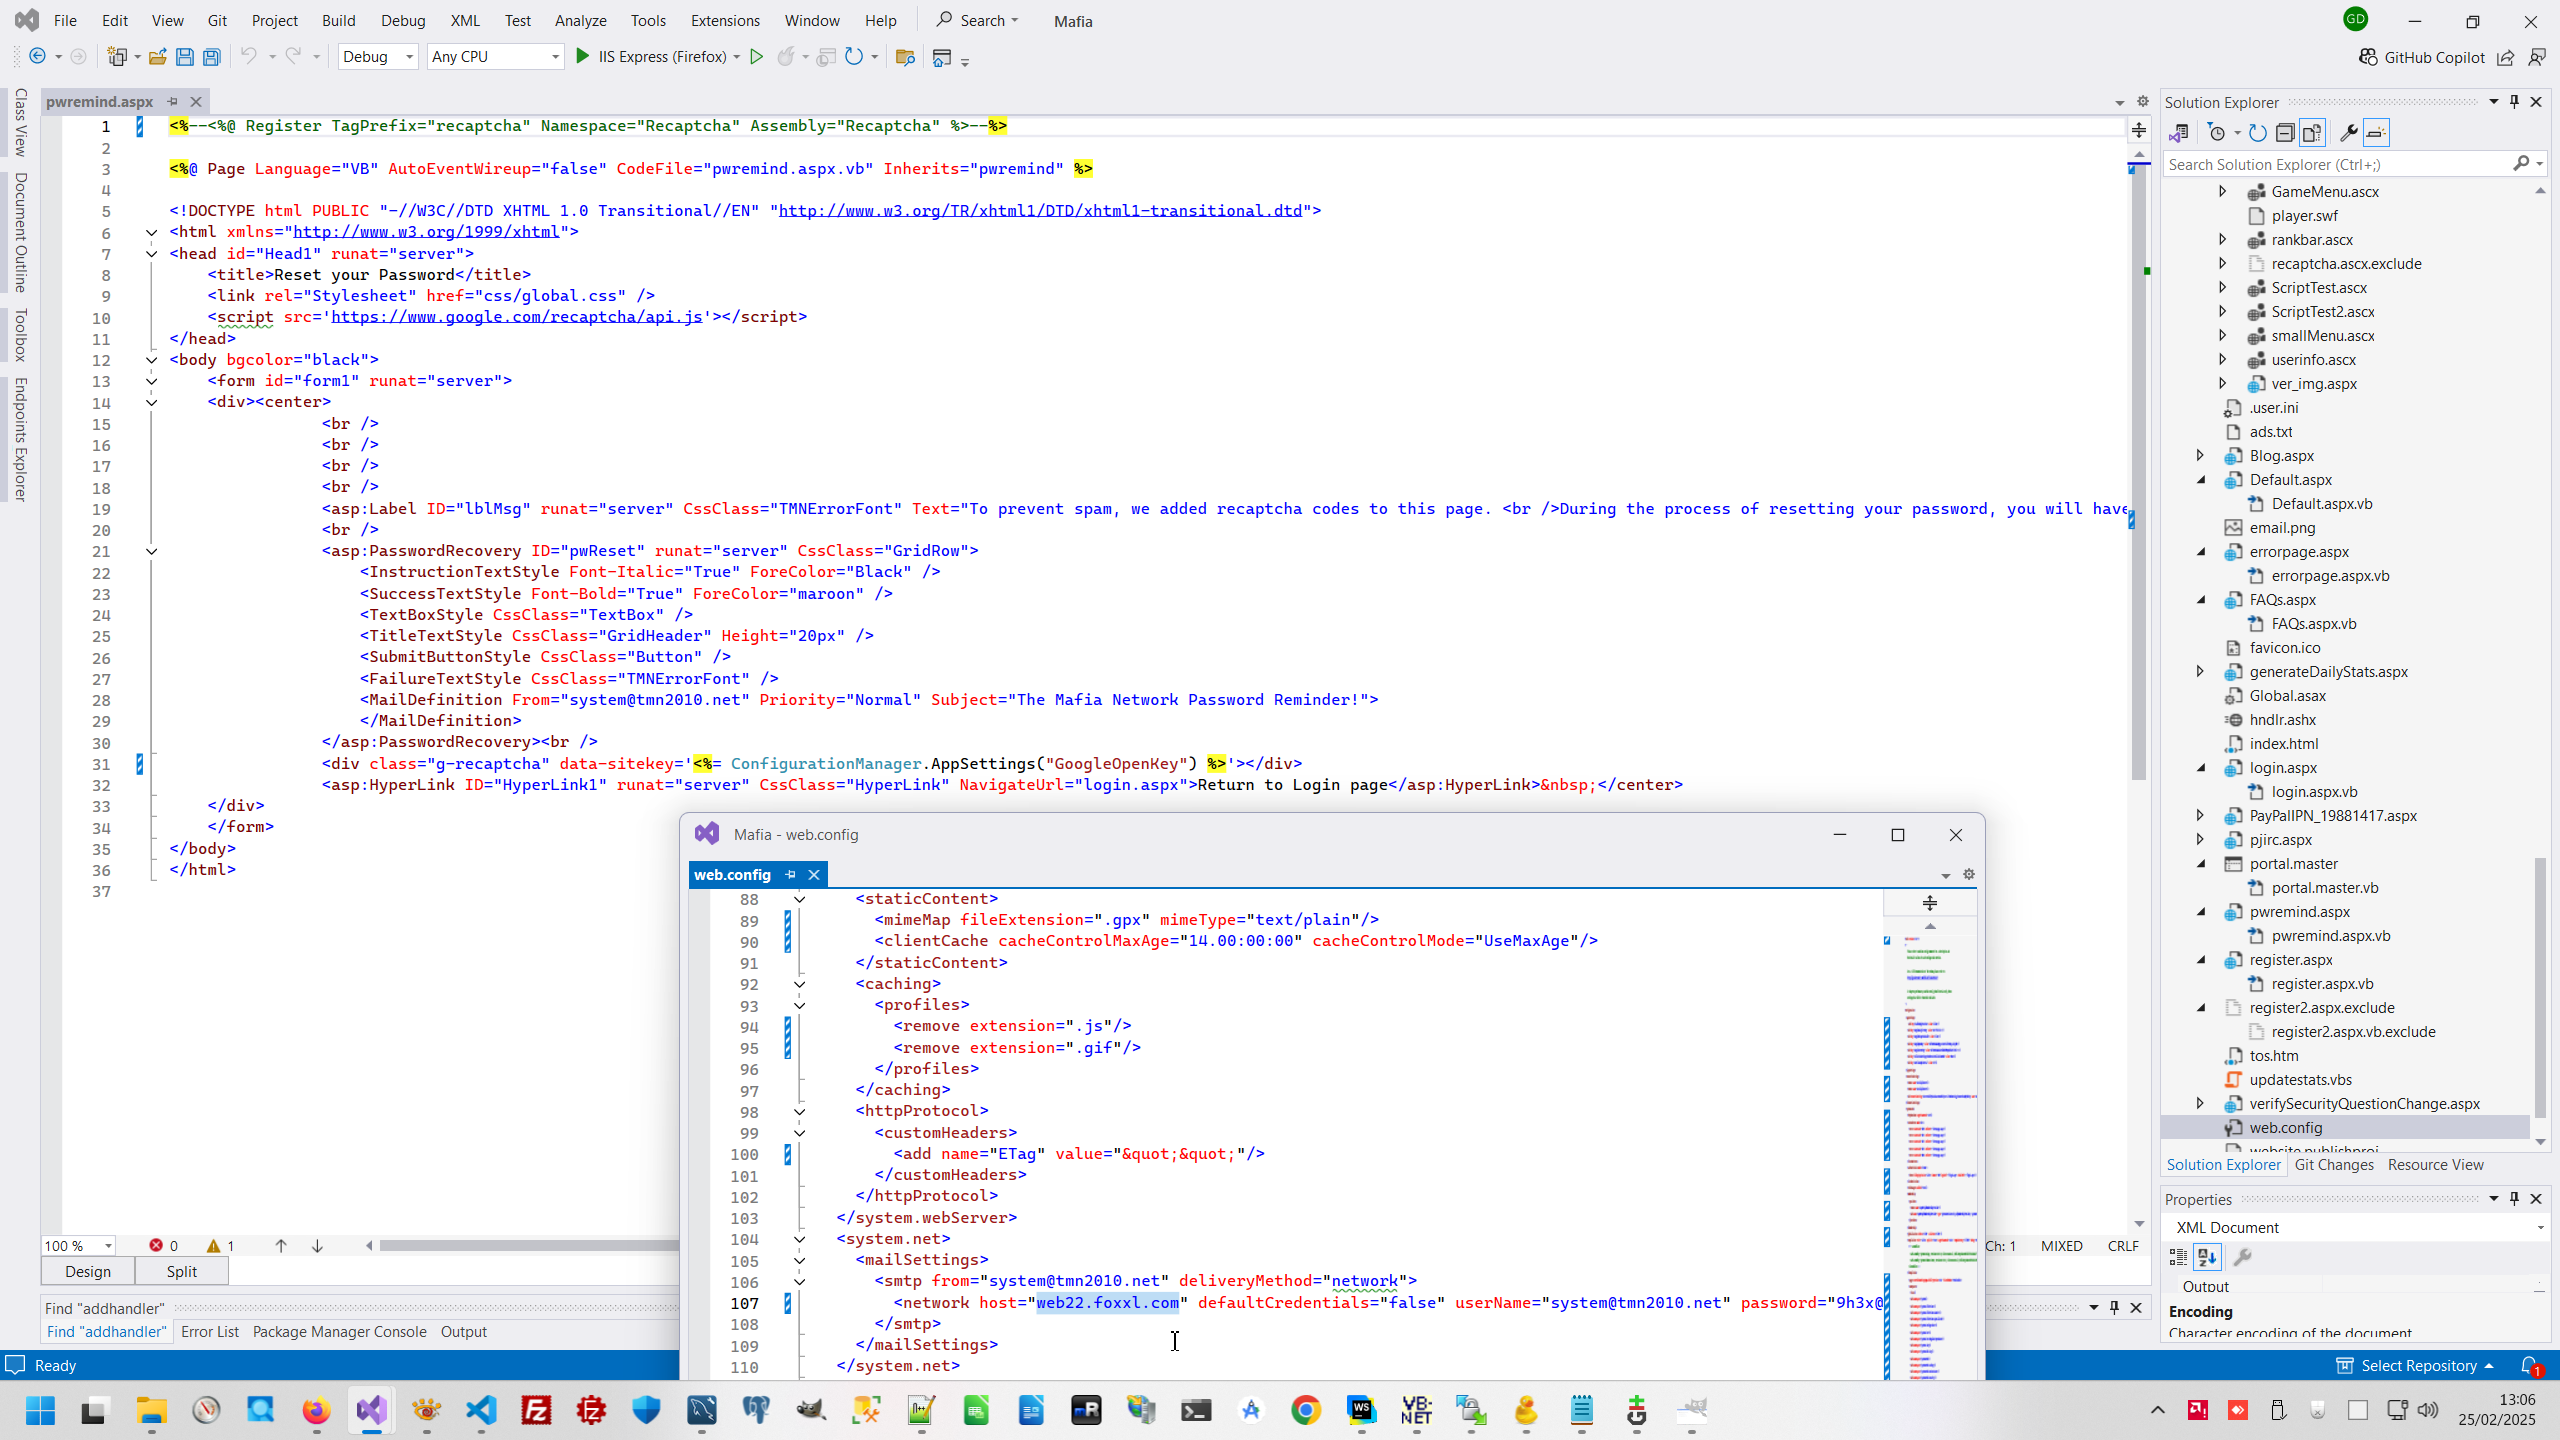2560x1440 pixels.
Task: Switch to the Git Changes tab
Action: pos(2333,1165)
